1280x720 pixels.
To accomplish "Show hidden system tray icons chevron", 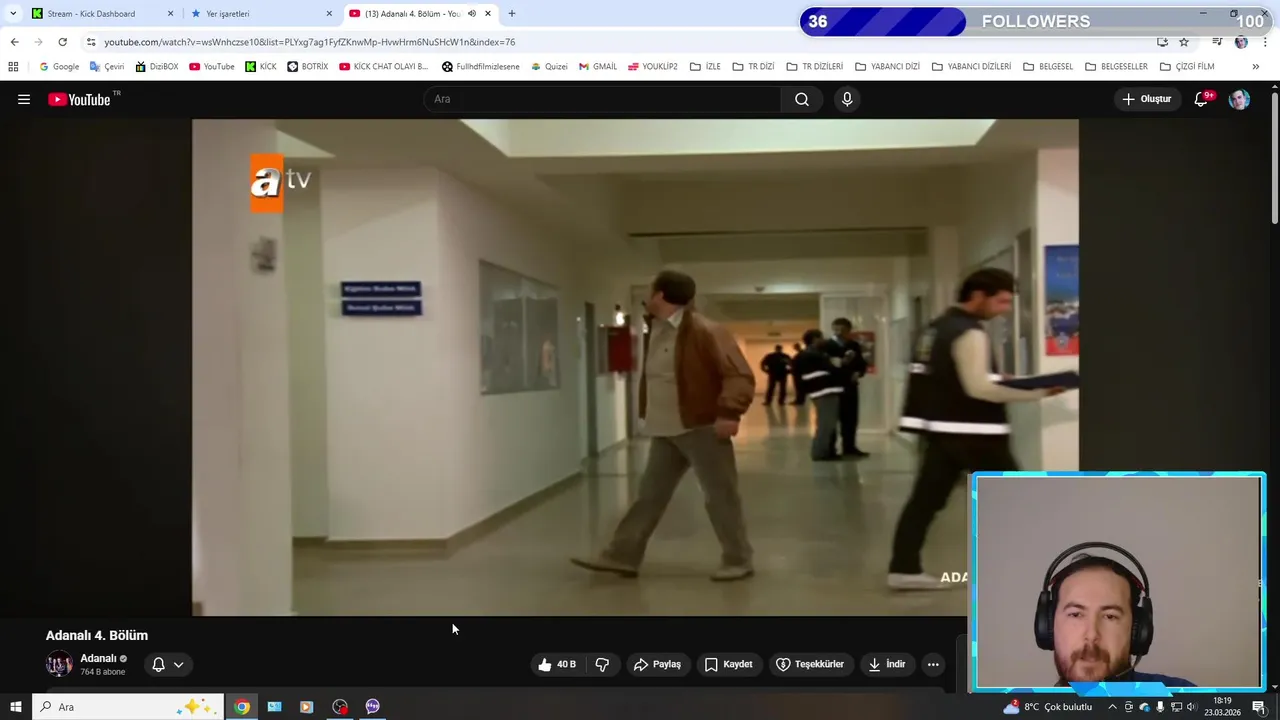I will point(1112,707).
